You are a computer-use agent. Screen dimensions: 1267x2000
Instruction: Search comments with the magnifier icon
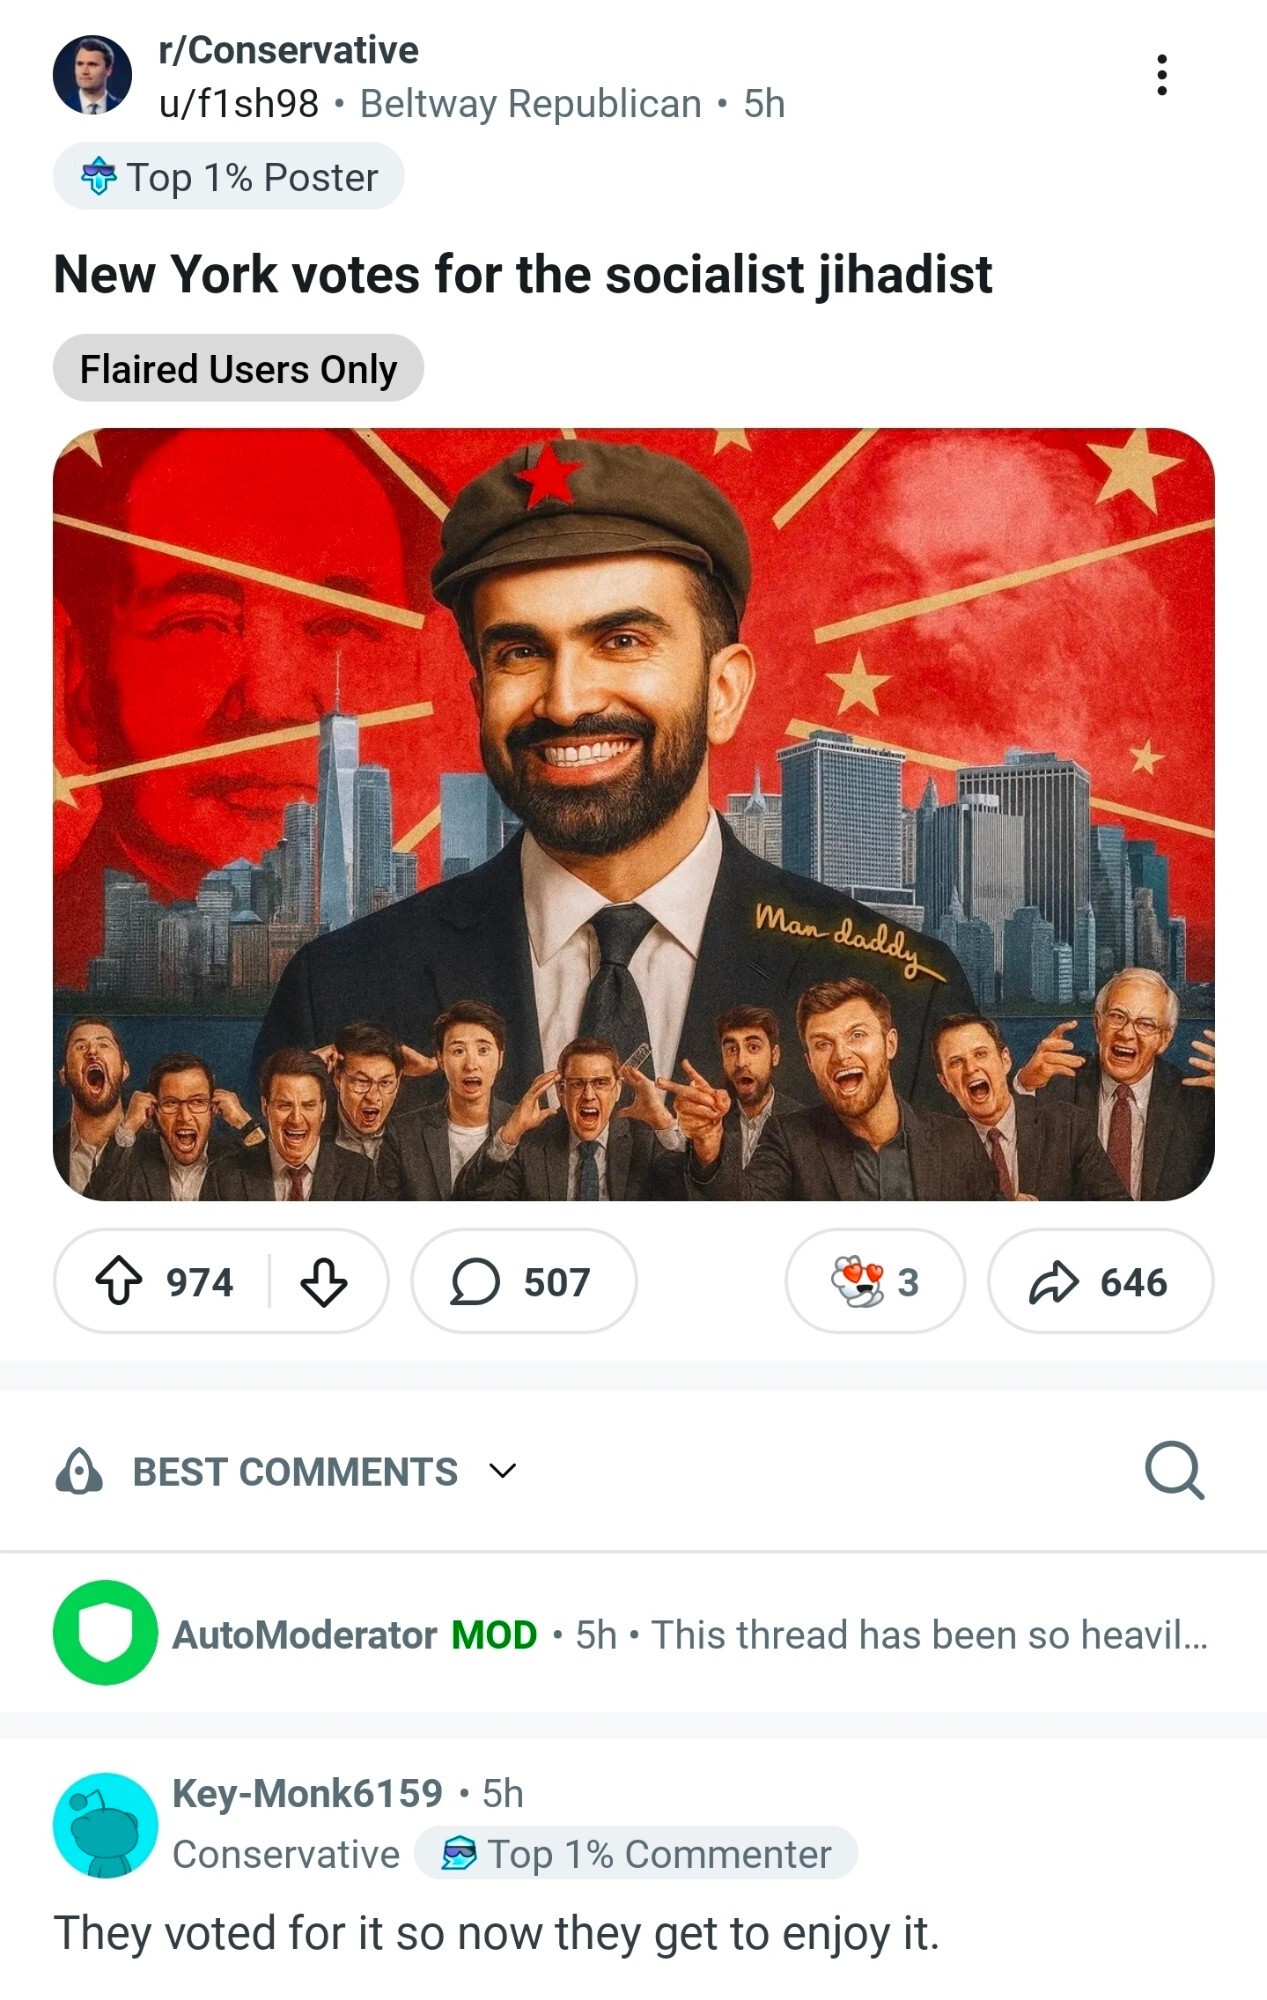[1174, 1470]
